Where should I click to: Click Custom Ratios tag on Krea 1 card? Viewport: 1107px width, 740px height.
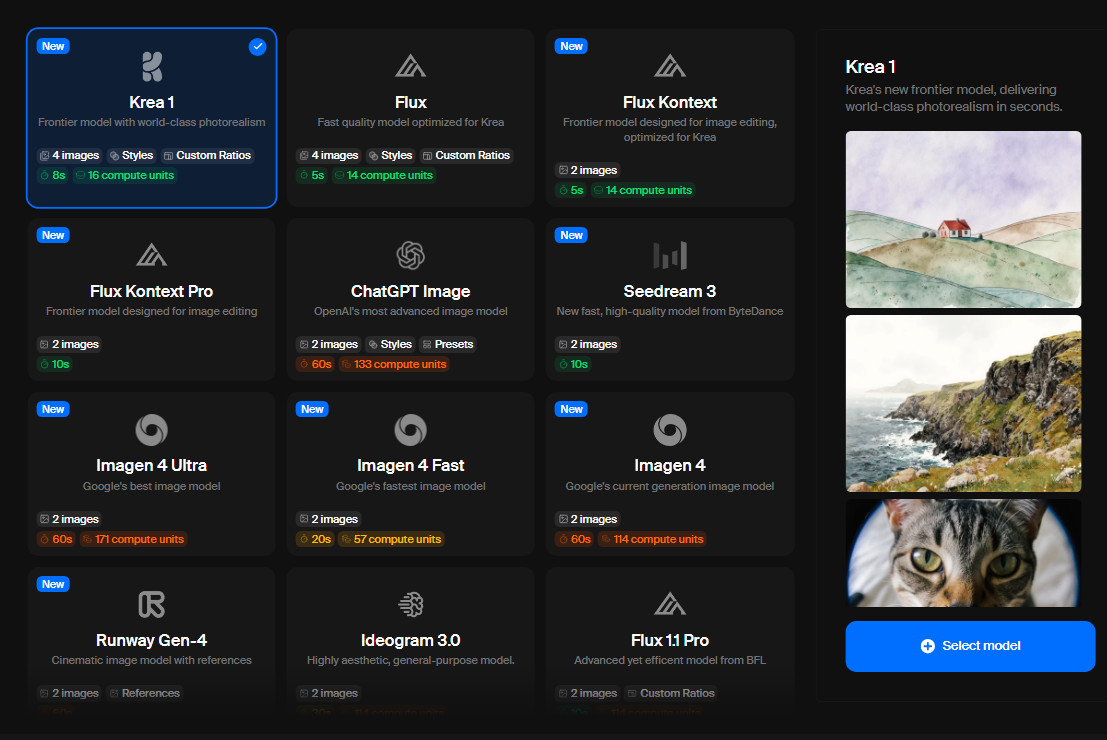(208, 155)
